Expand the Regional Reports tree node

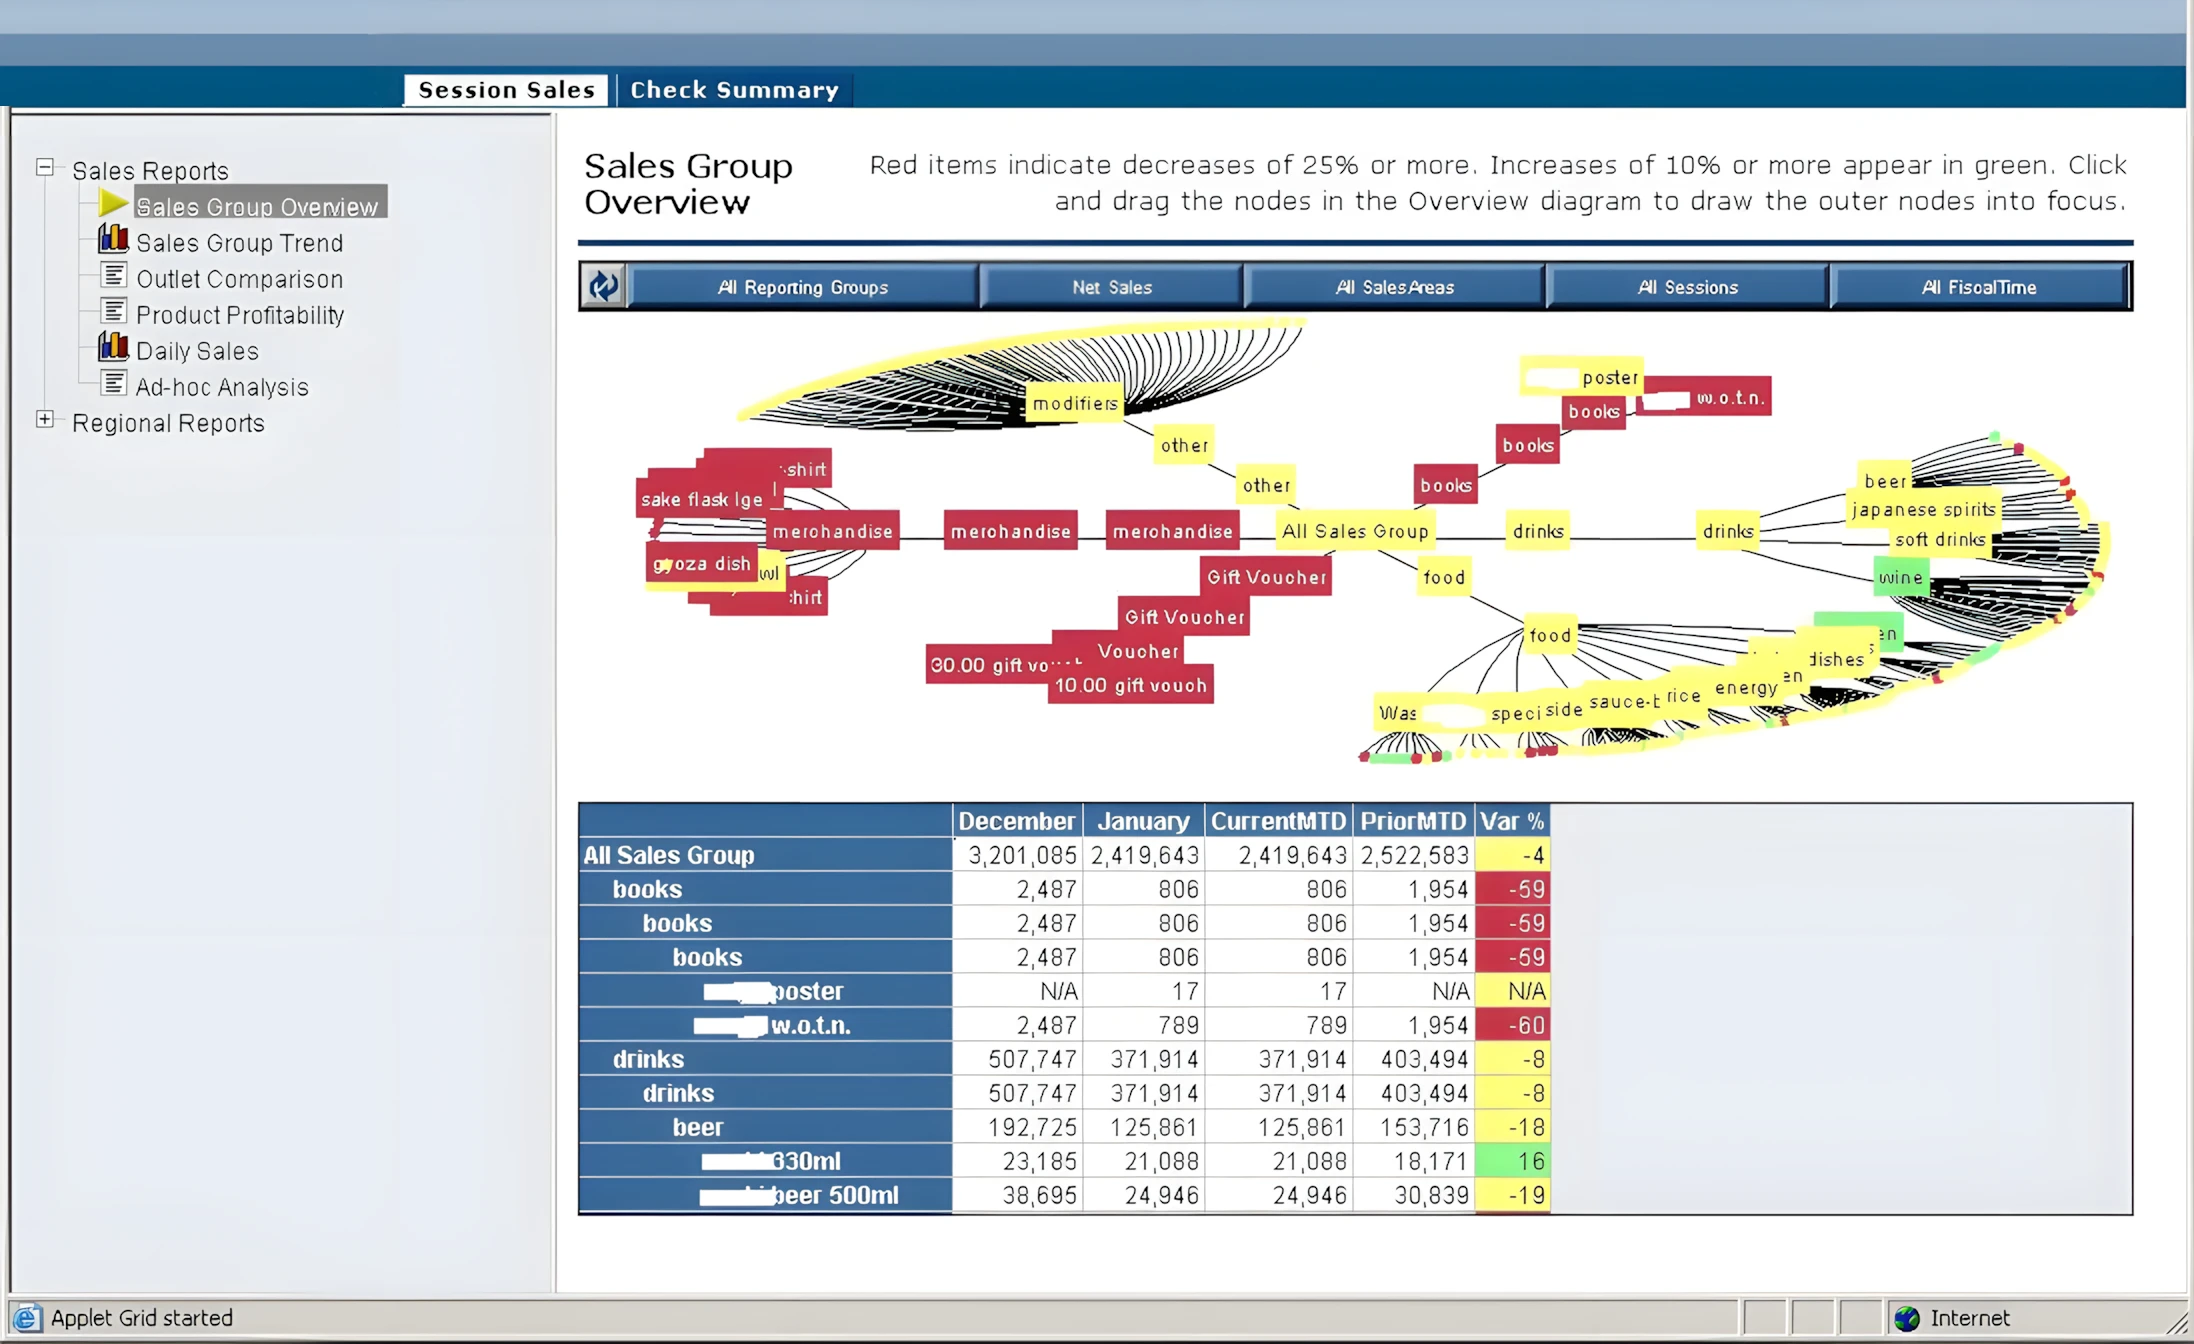click(45, 420)
